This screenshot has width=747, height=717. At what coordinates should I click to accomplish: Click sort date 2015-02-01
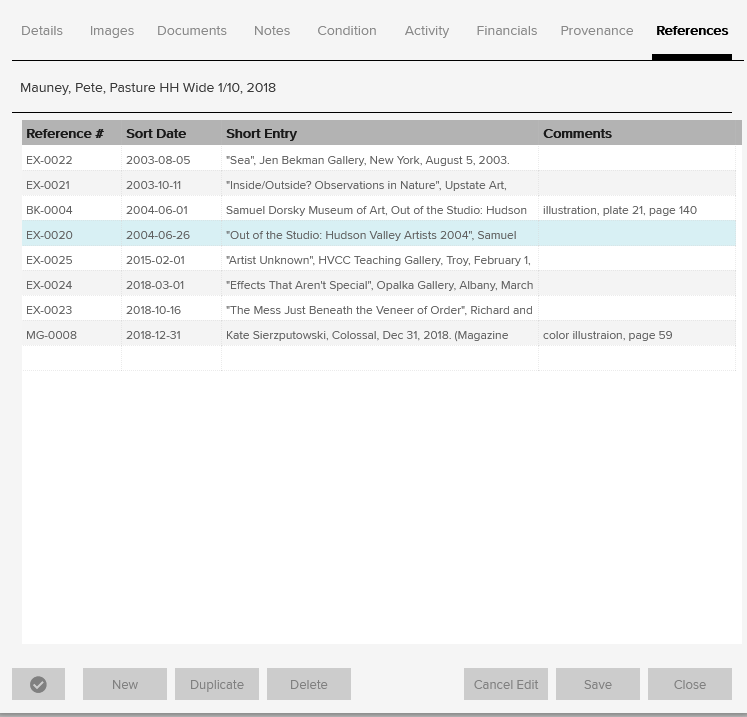point(155,260)
